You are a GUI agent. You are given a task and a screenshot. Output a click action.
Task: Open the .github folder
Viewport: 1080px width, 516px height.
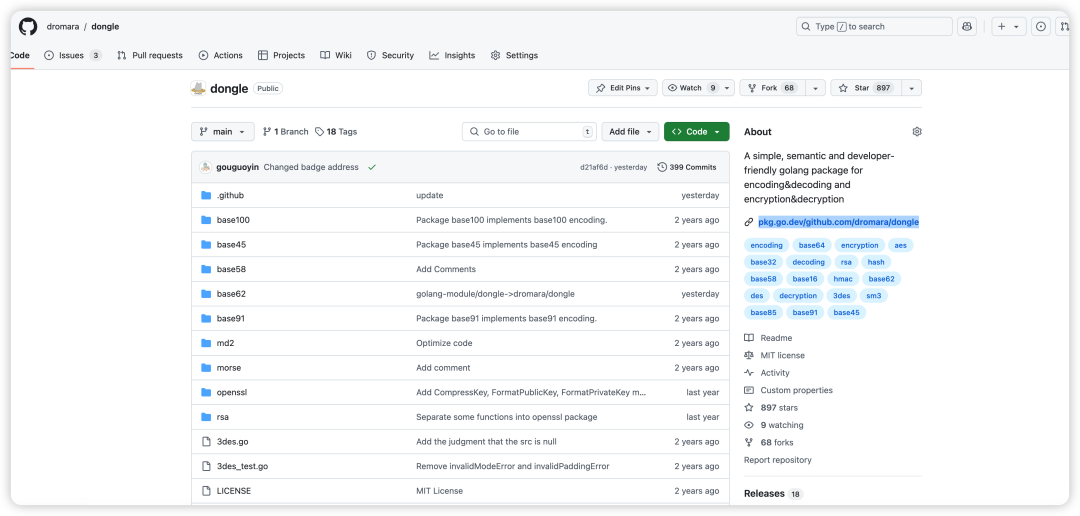(230, 196)
